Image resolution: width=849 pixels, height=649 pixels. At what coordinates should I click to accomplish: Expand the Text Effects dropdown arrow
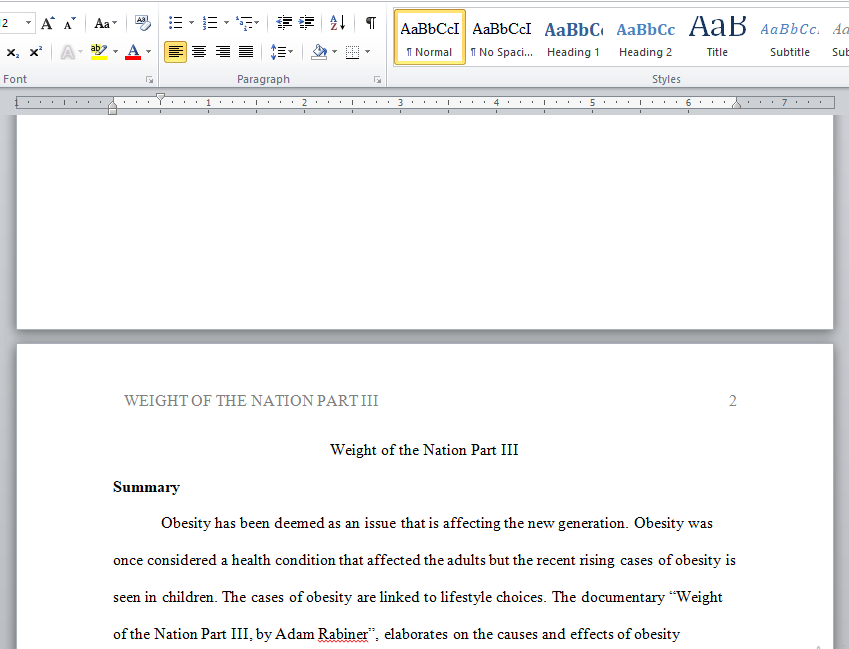click(81, 52)
